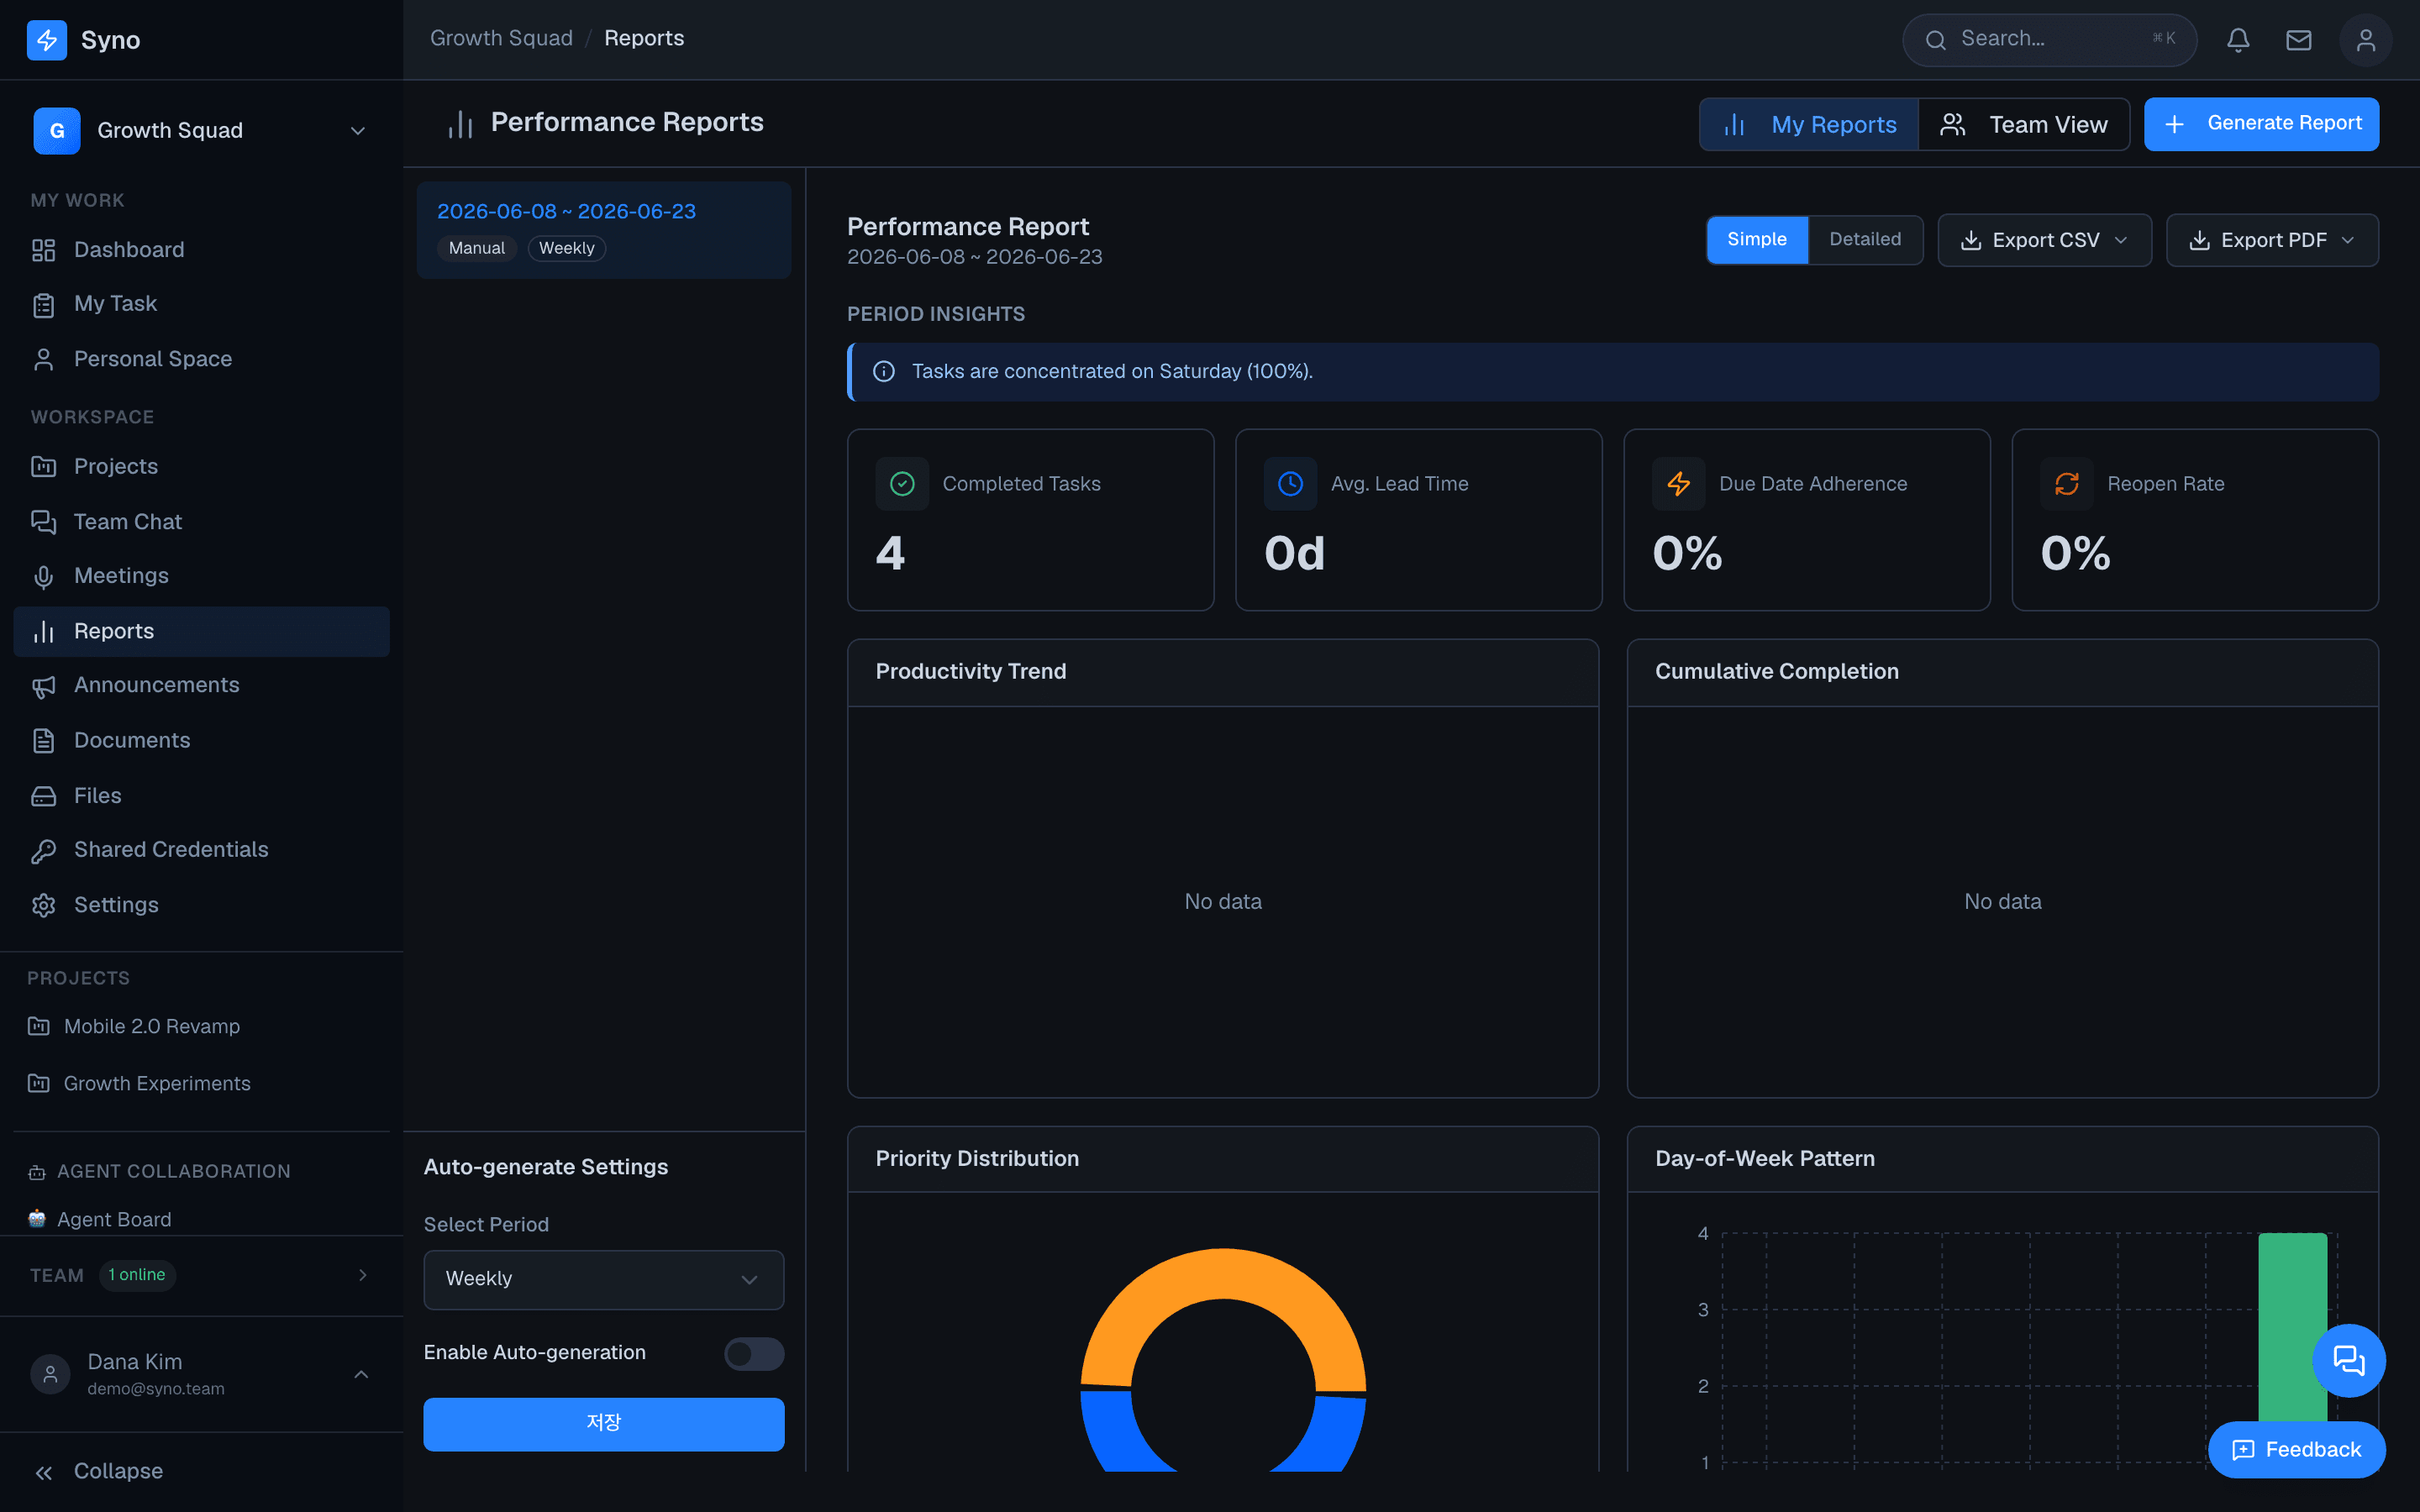Expand the Dana Kim user menu chevron
2420x1512 pixels.
pyautogui.click(x=361, y=1375)
